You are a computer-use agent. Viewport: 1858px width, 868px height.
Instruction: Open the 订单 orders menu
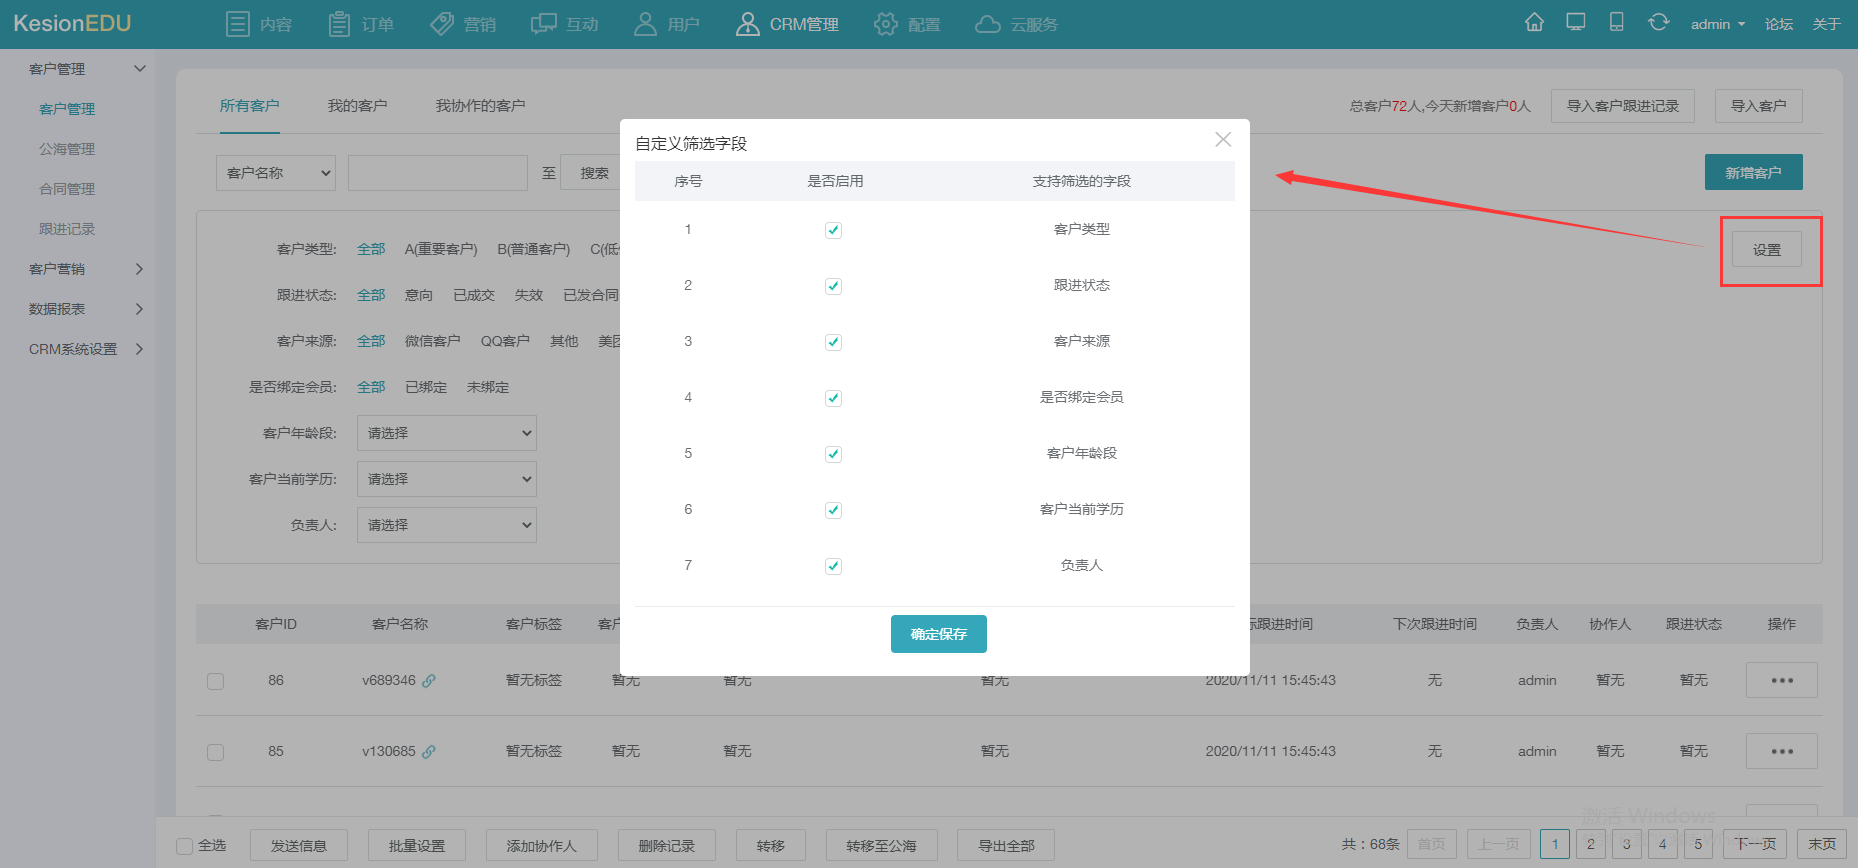[361, 24]
